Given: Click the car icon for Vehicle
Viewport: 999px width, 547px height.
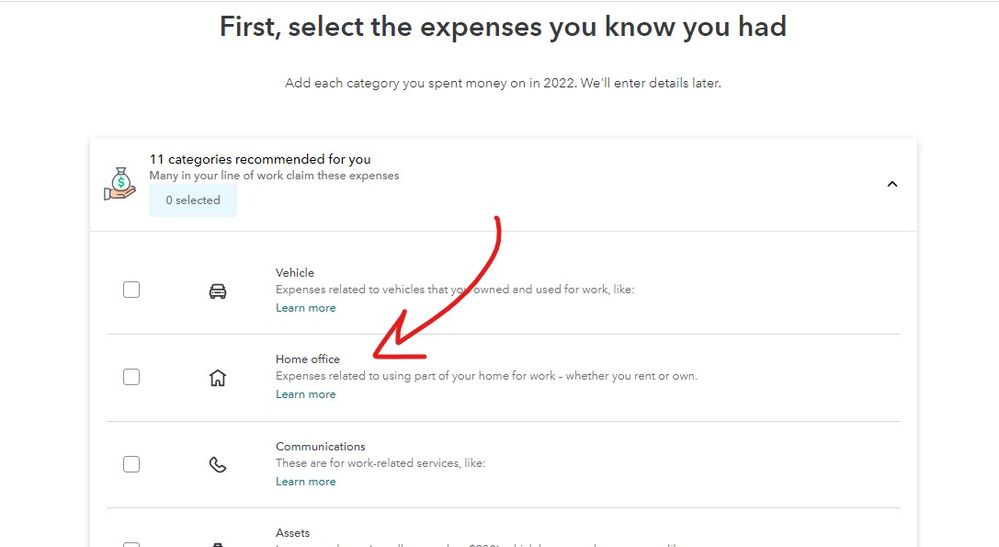Looking at the screenshot, I should pyautogui.click(x=217, y=291).
